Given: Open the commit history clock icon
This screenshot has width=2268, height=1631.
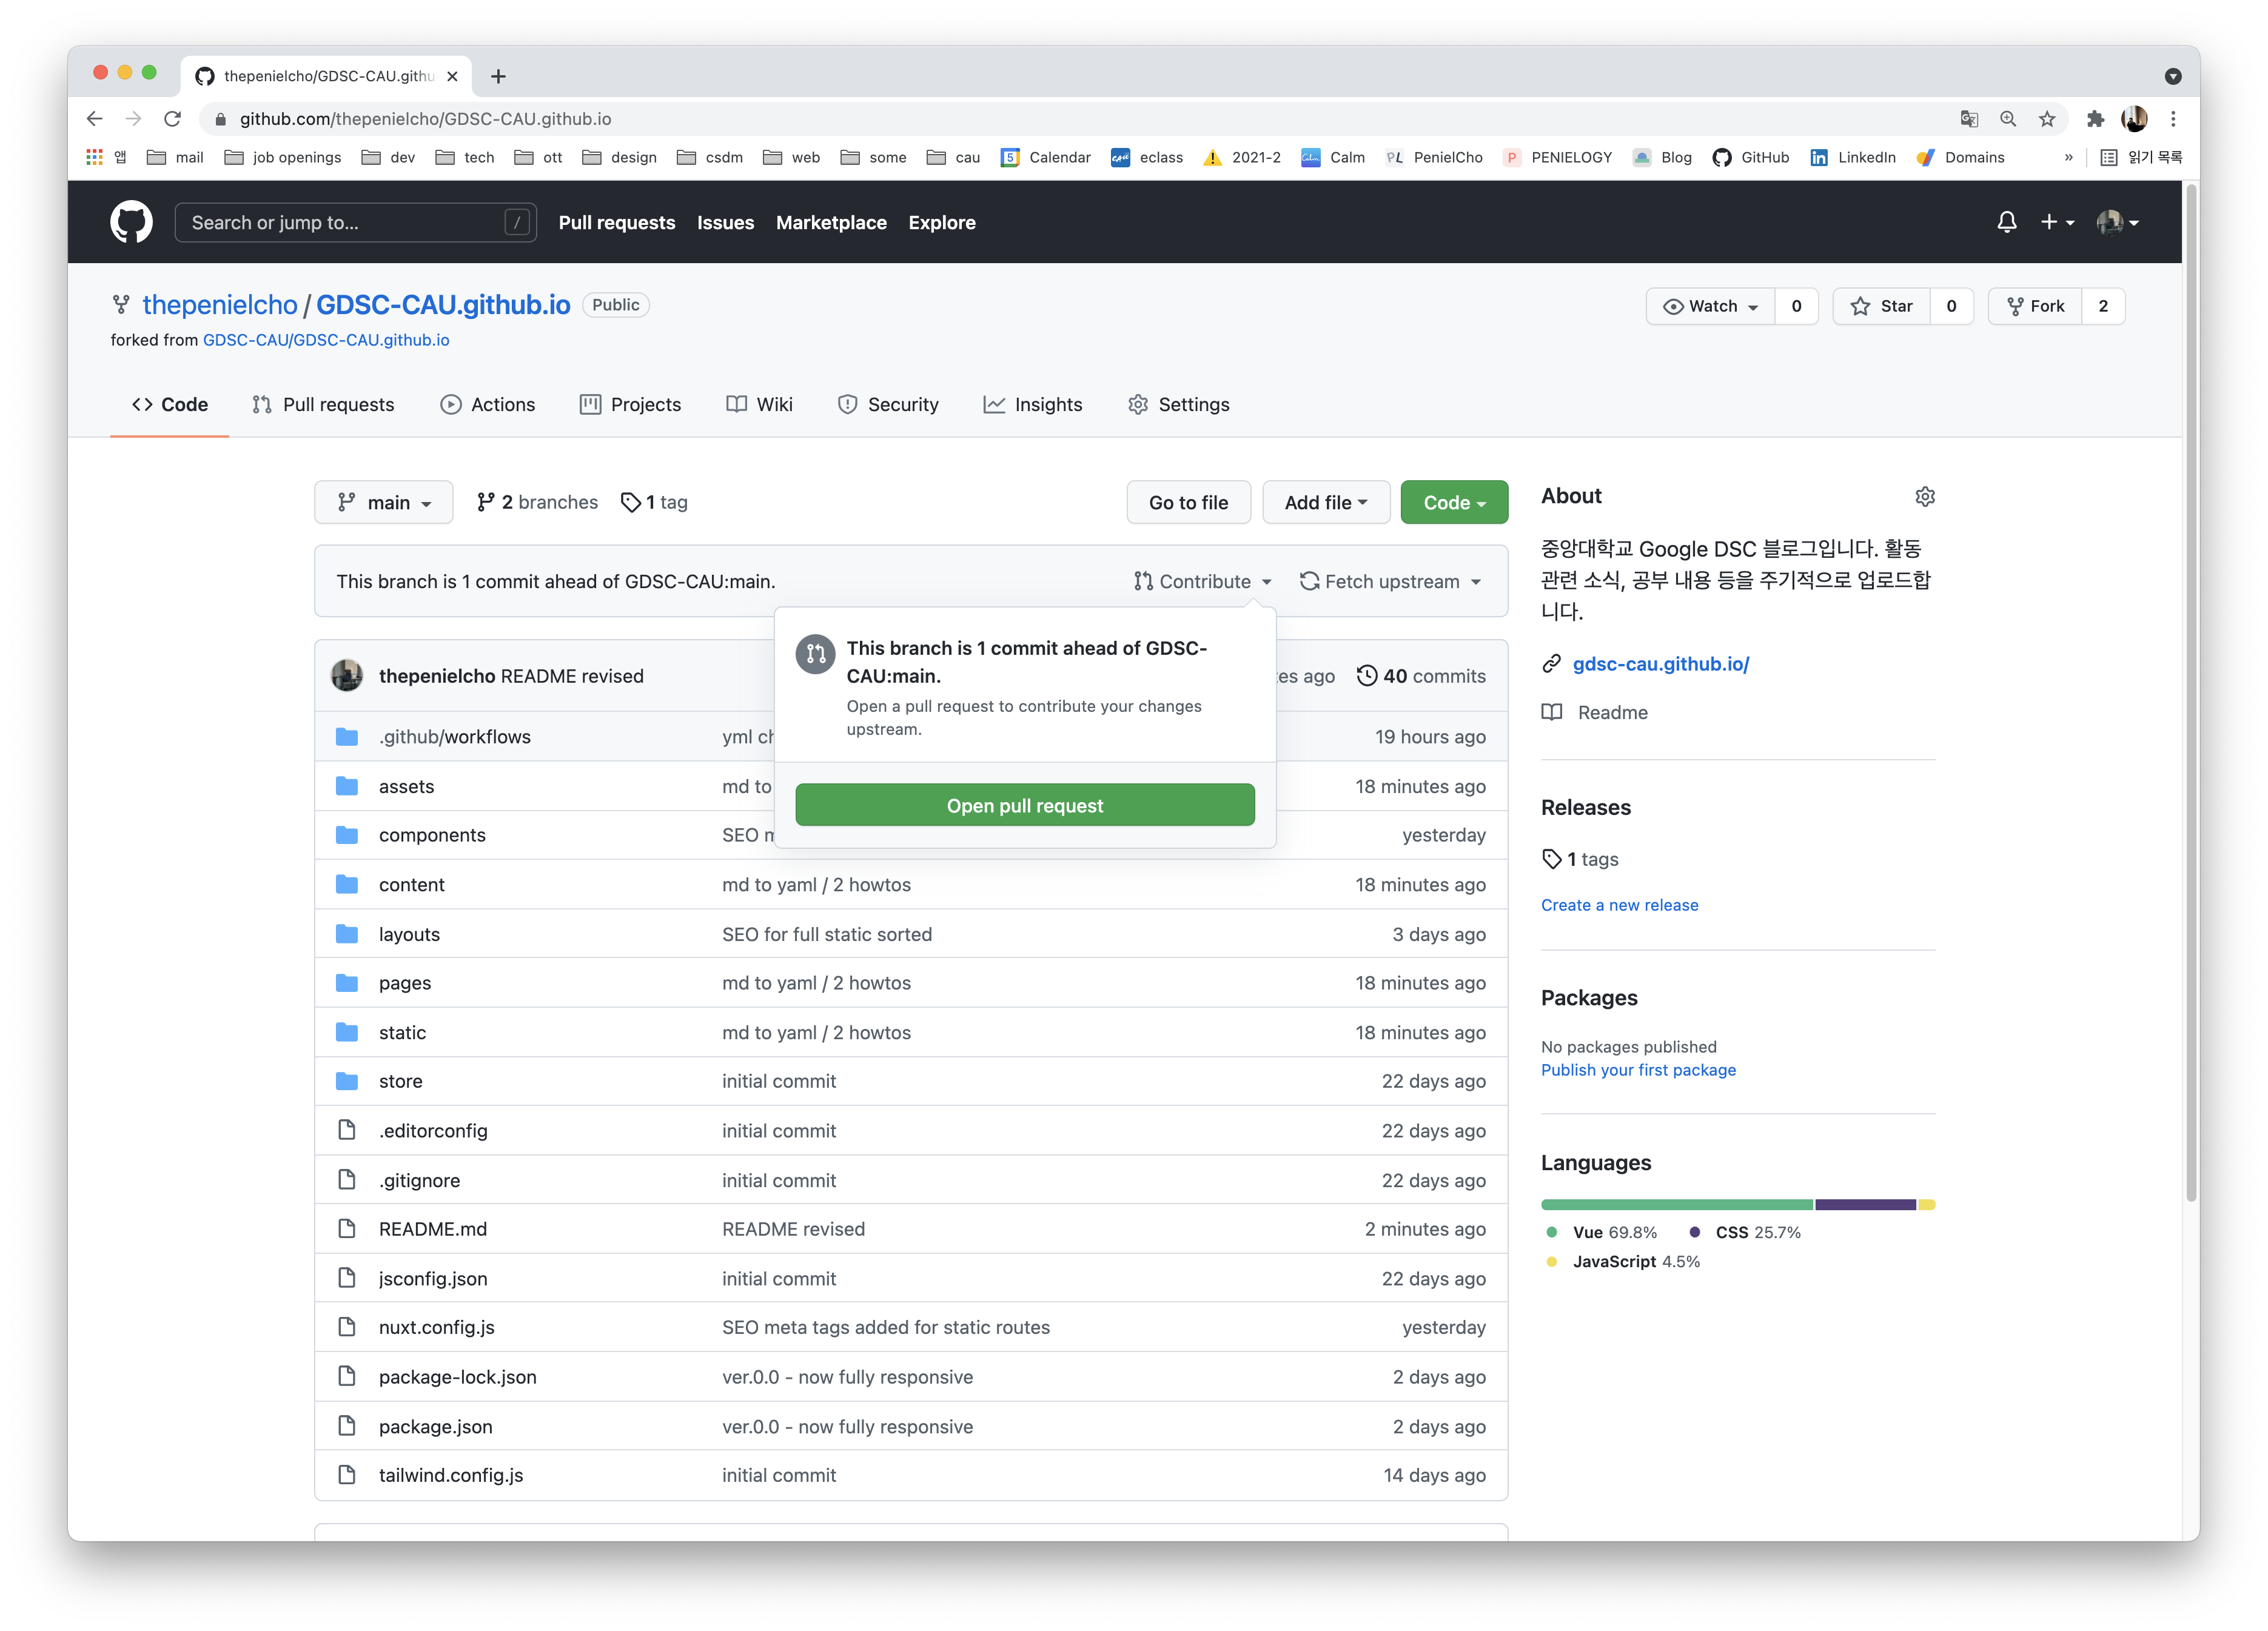Looking at the screenshot, I should pos(1366,676).
